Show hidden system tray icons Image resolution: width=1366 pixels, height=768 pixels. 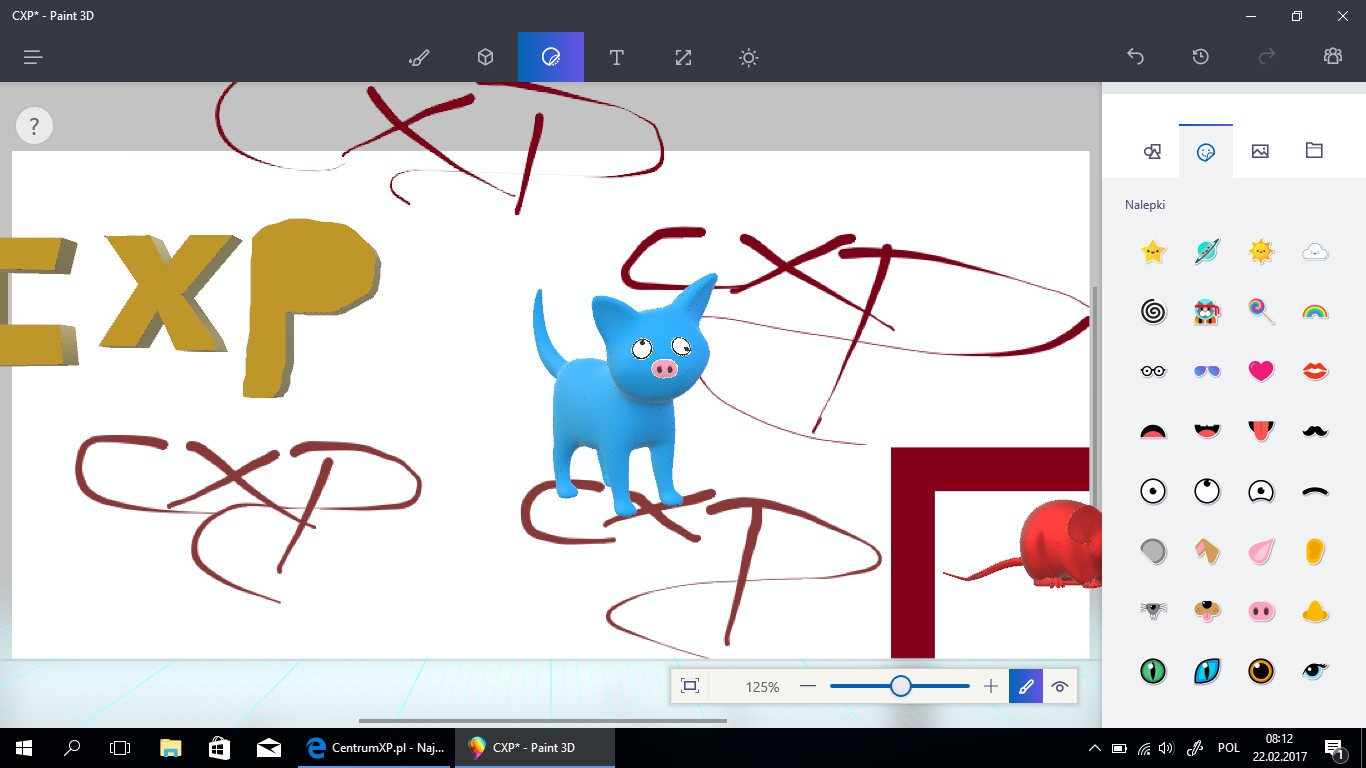pyautogui.click(x=1094, y=748)
